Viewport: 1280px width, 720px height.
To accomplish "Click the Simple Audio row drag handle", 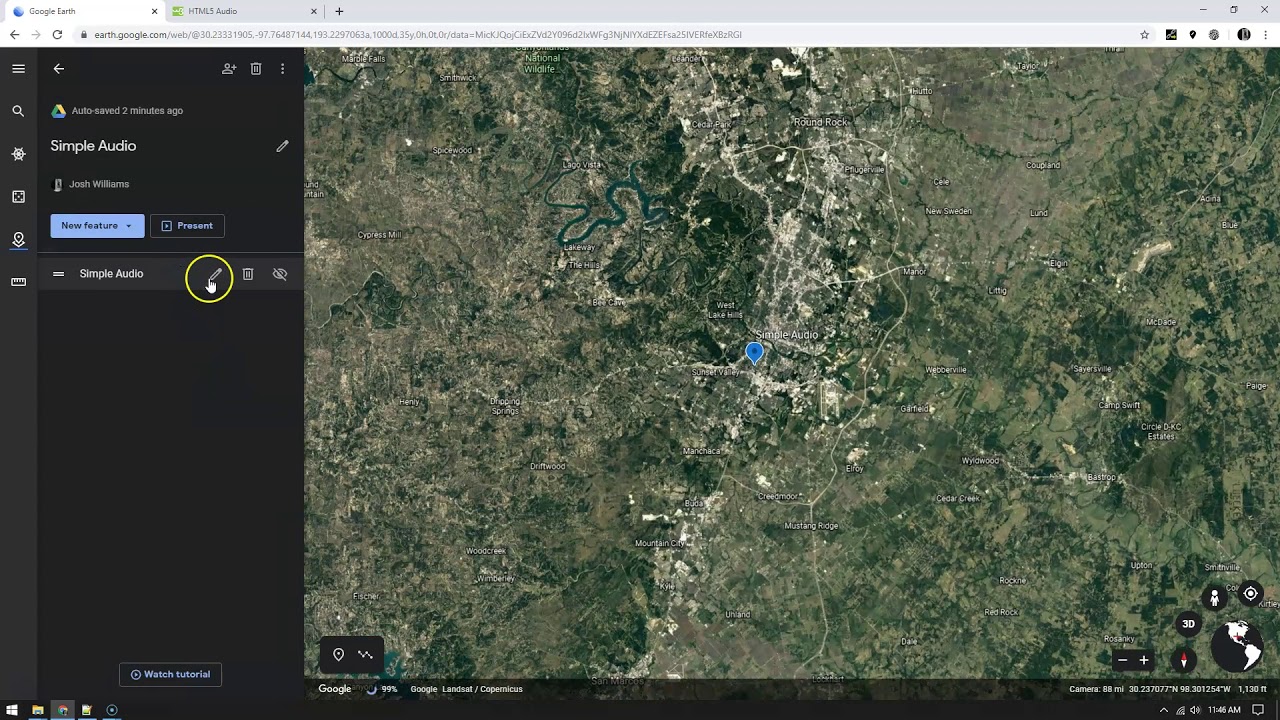I will 59,274.
